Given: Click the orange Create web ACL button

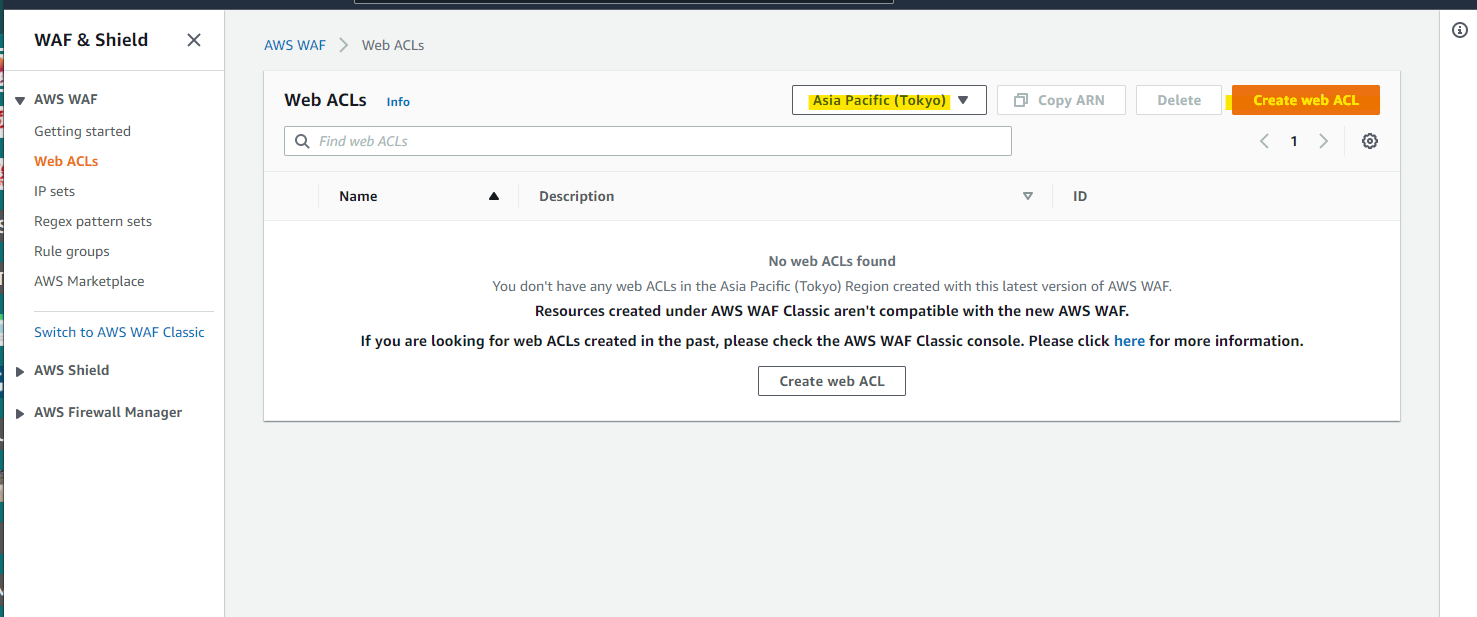Looking at the screenshot, I should coord(1305,100).
